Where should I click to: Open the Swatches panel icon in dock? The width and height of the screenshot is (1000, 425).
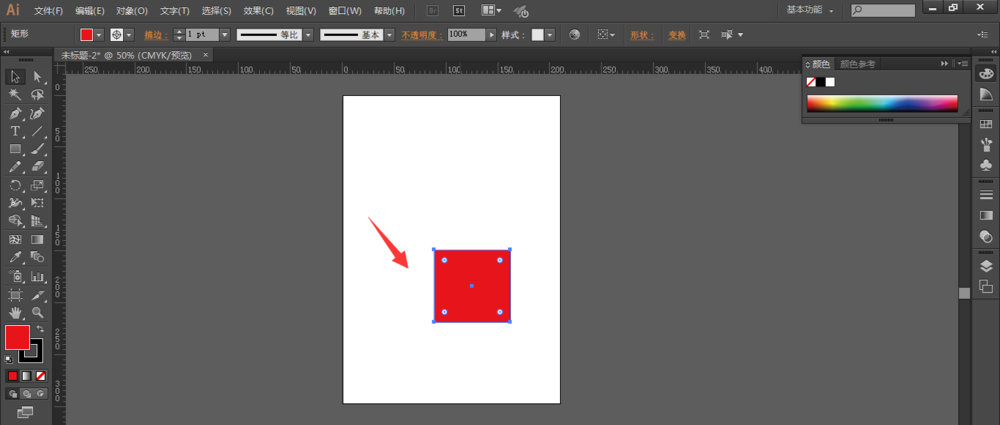click(985, 124)
